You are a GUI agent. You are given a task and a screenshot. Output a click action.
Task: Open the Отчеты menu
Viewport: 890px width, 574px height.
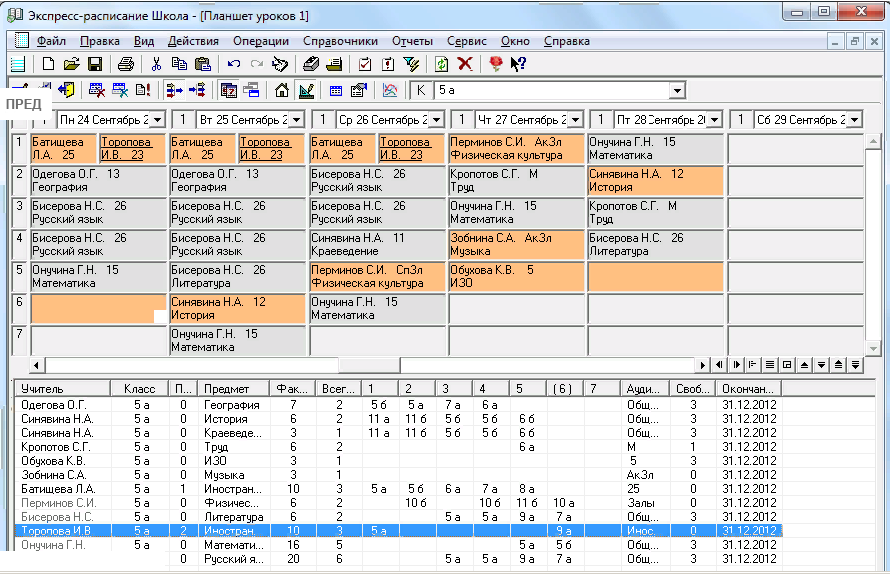coord(412,41)
